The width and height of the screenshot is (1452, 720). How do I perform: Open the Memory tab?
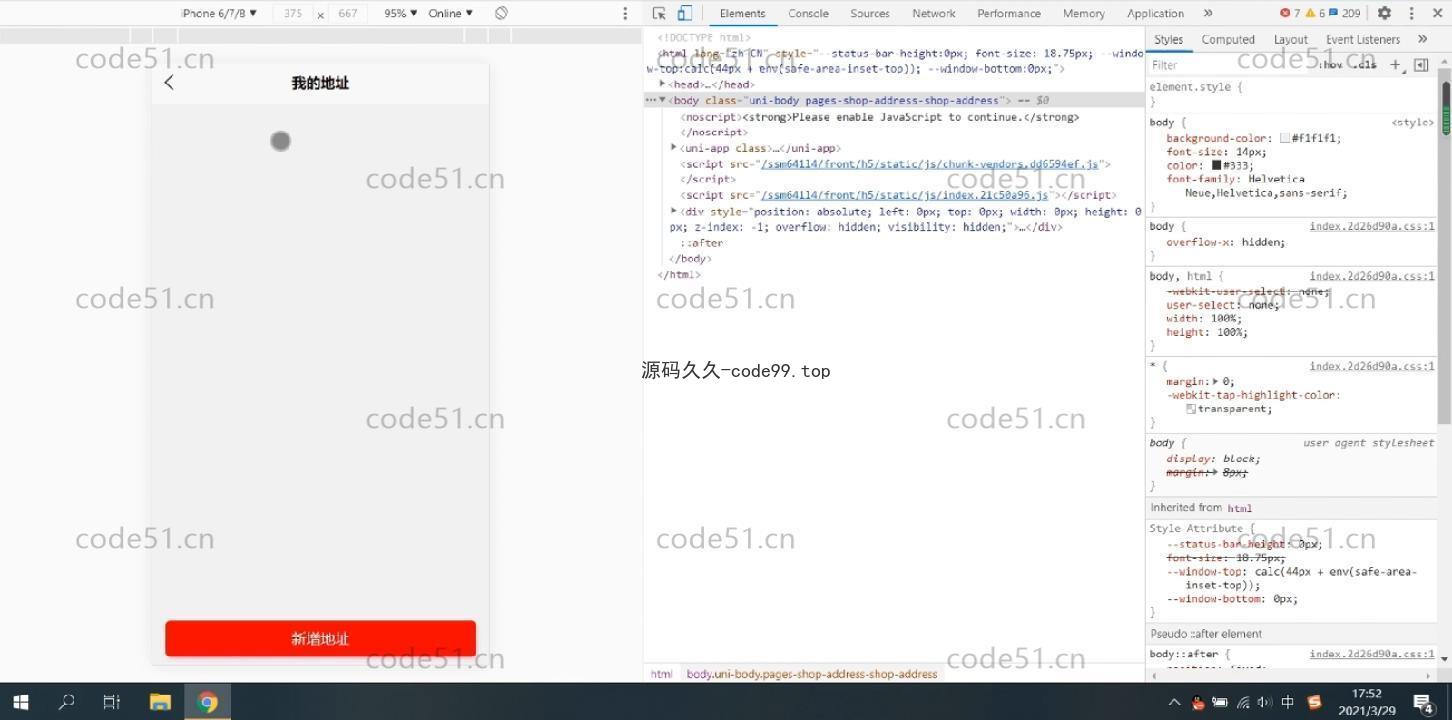coord(1083,13)
